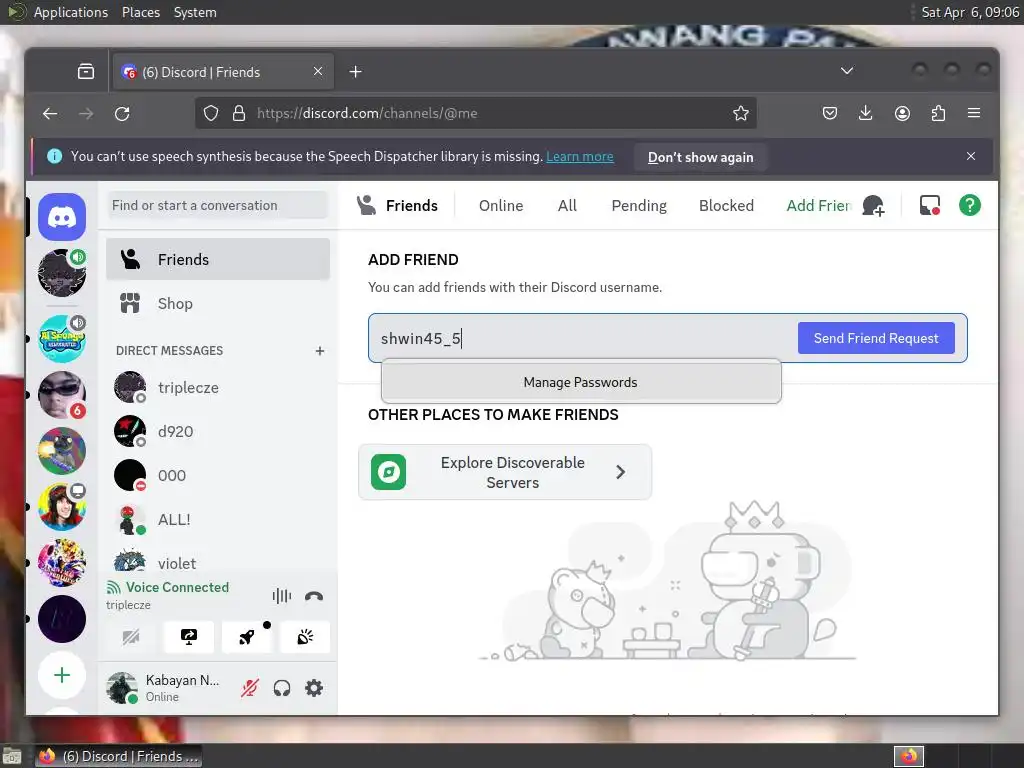
Task: Open Explore Discoverable Servers
Action: (505, 472)
